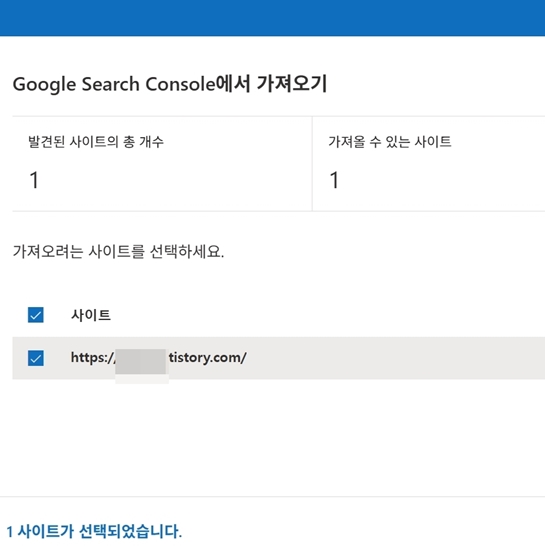Screen dimensions: 545x546
Task: Click the 1 사이트가 선택되었습니다 status text
Action: click(x=94, y=531)
